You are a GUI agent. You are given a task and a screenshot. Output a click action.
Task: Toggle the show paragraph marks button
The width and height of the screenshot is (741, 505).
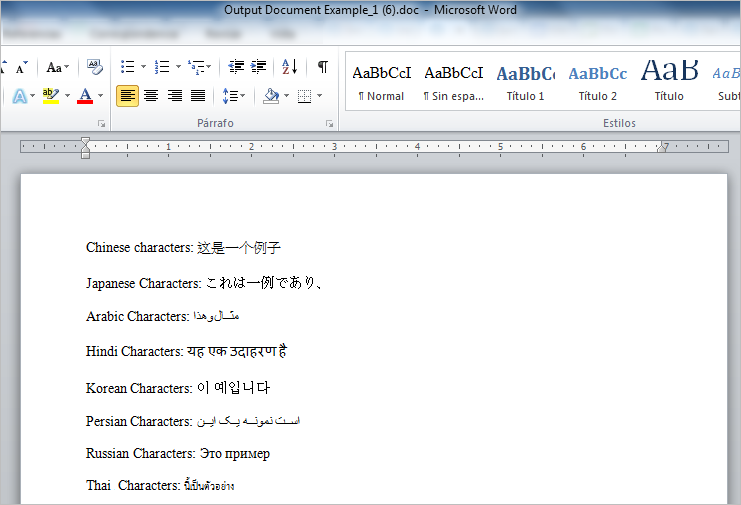click(x=322, y=67)
